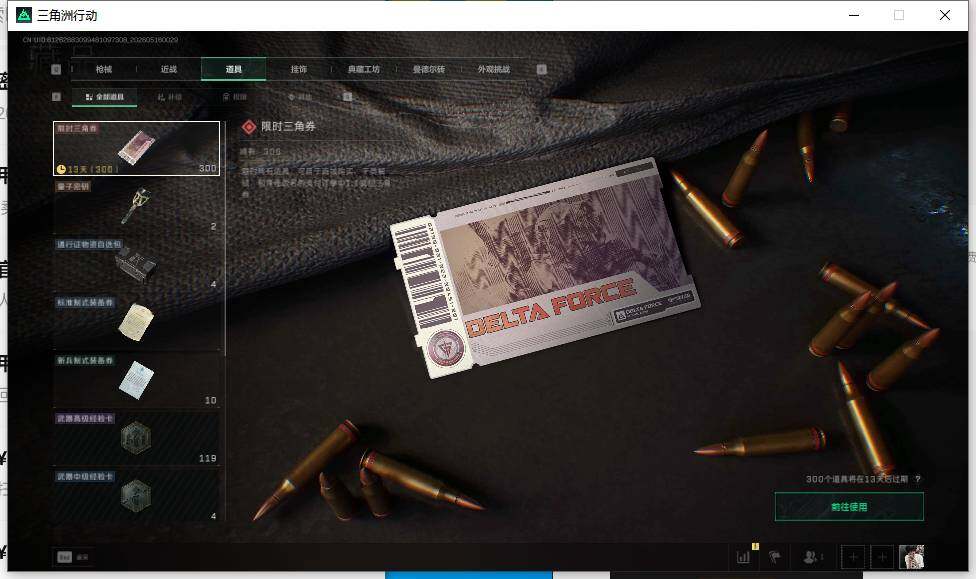Click the 限时三角券 item title text

[288, 126]
